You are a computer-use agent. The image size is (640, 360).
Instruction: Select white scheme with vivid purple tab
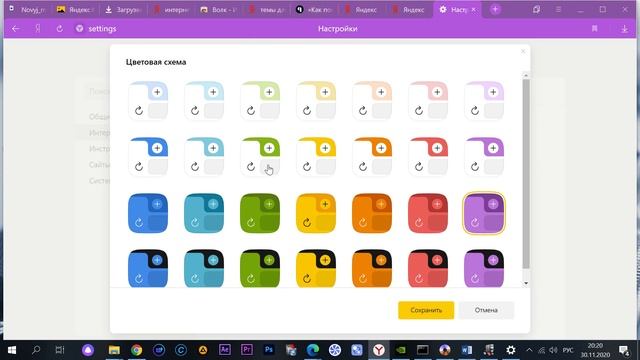(484, 157)
